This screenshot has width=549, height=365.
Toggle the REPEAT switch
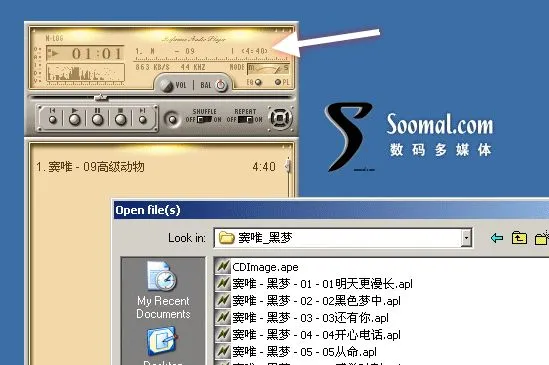coord(245,120)
